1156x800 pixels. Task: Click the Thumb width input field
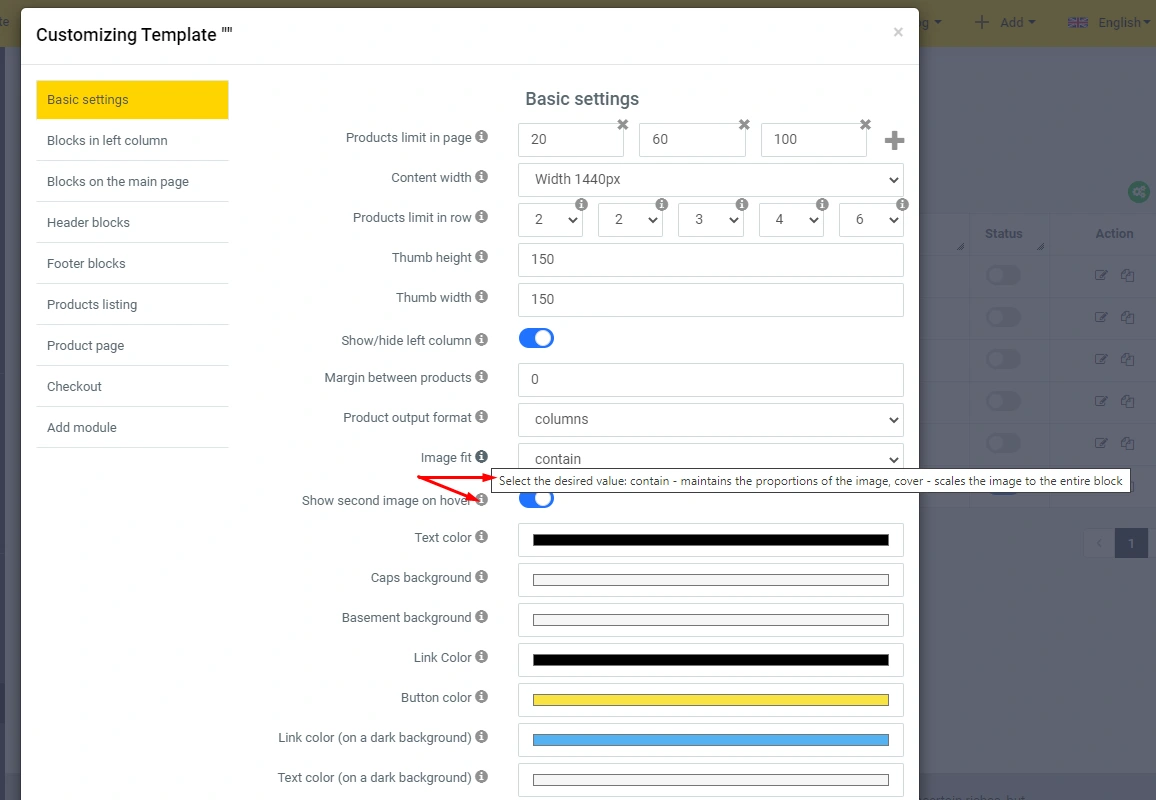click(x=710, y=299)
